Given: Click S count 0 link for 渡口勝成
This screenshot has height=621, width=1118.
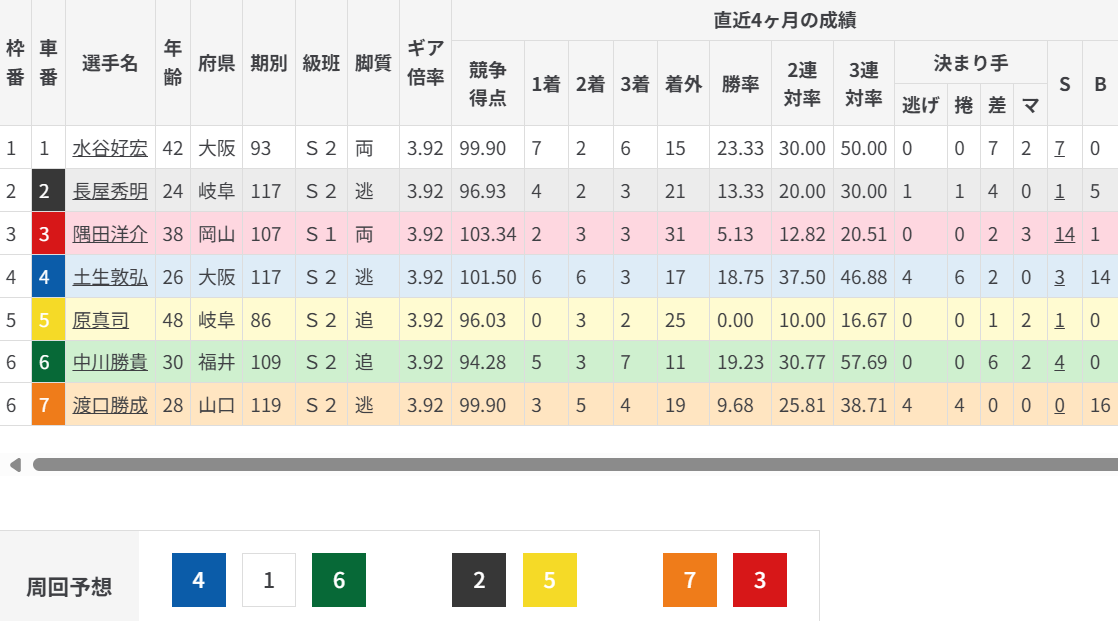Looking at the screenshot, I should click(1059, 406).
